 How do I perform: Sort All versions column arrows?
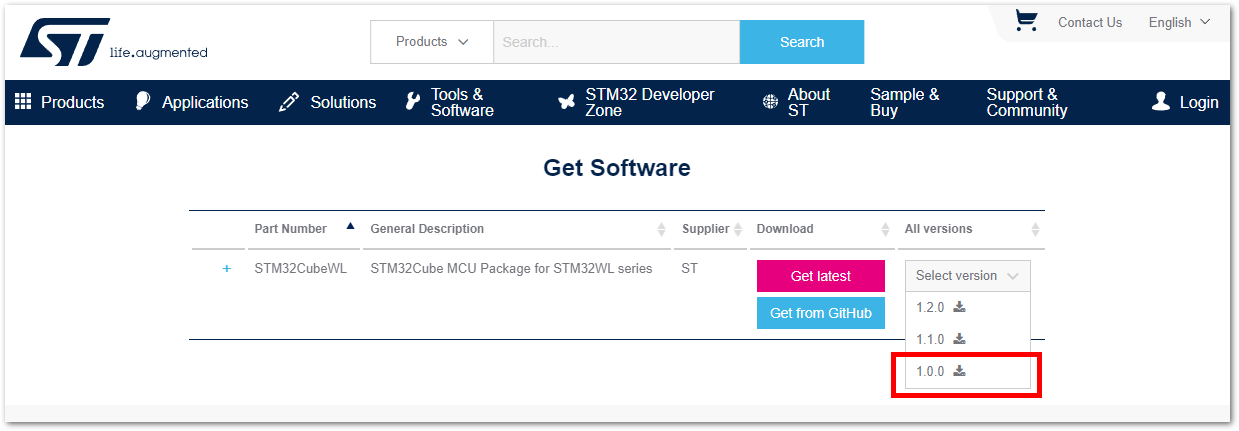point(1035,229)
